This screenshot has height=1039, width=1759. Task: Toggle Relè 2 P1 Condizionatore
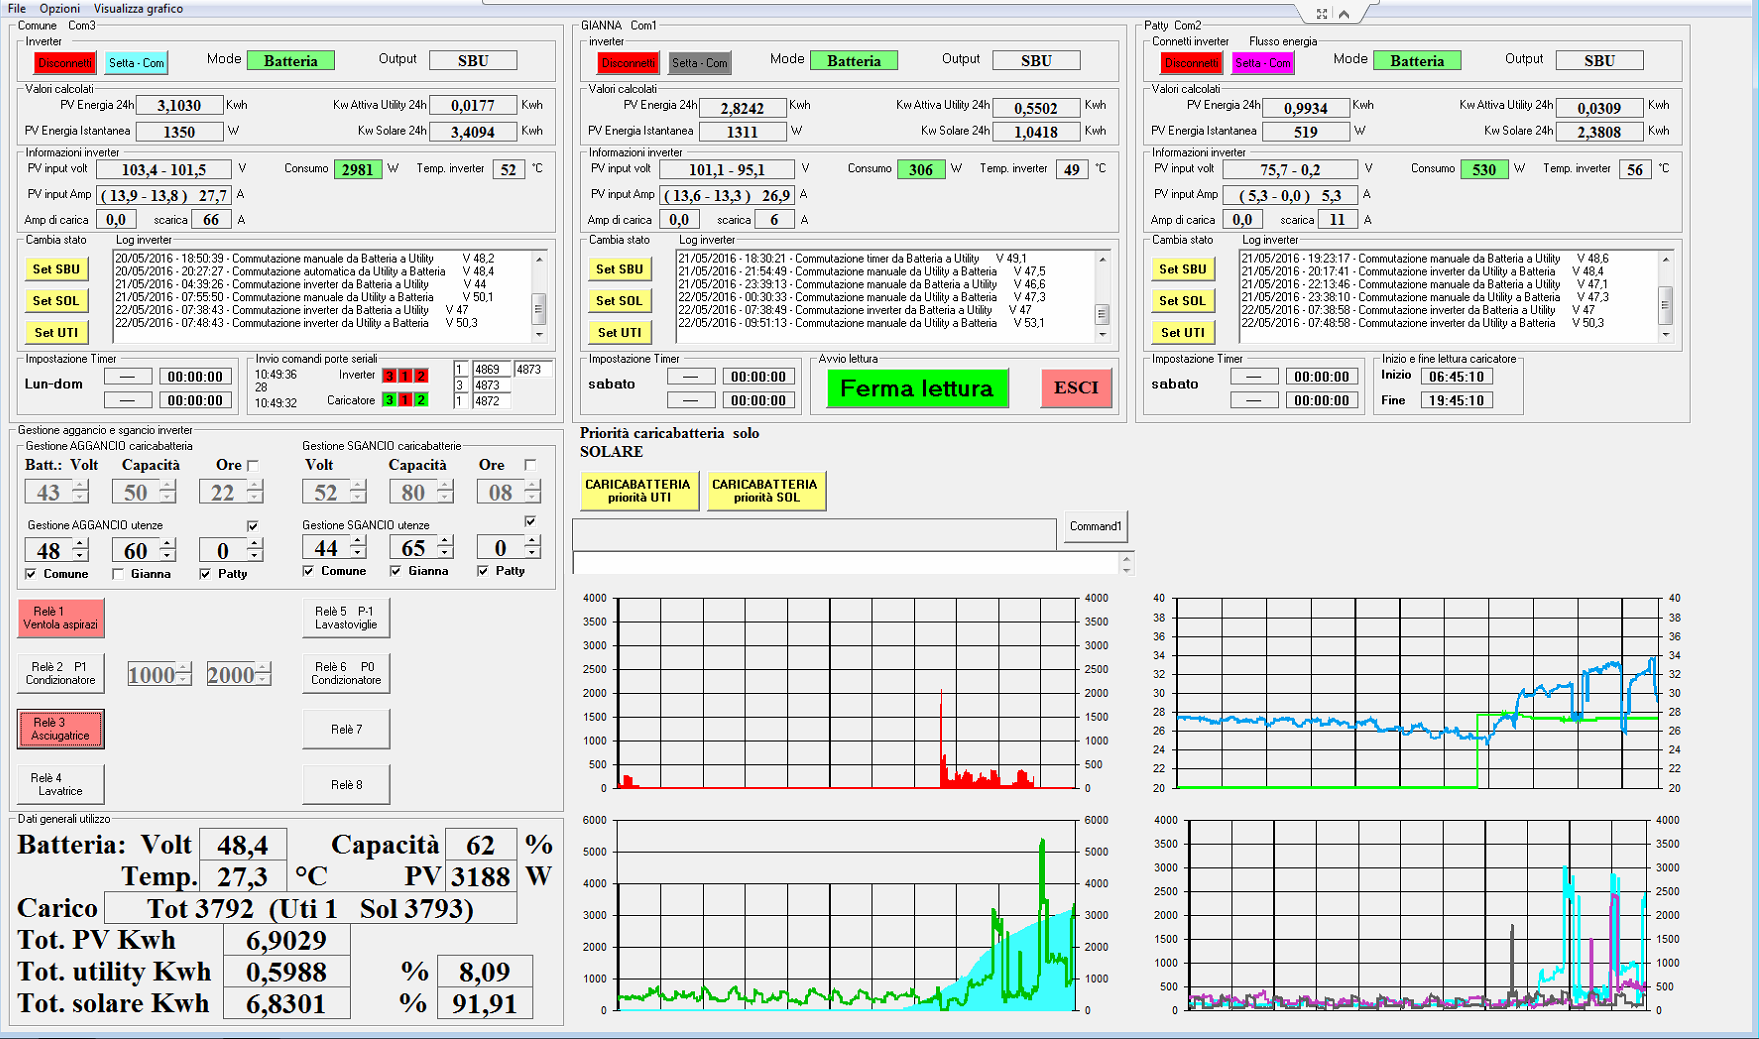tap(61, 673)
